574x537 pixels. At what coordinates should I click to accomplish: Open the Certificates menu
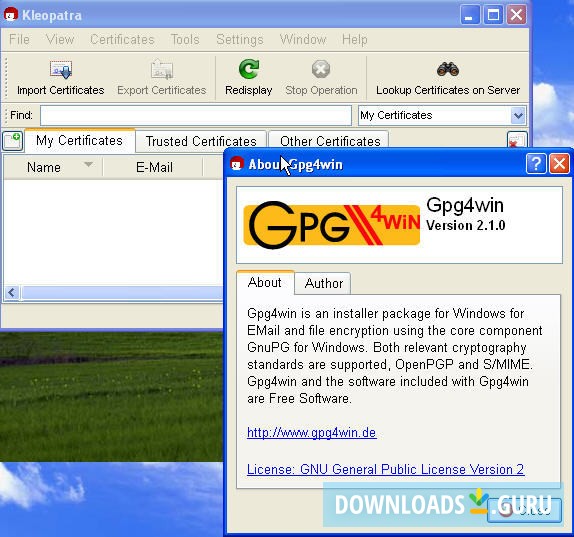point(122,39)
